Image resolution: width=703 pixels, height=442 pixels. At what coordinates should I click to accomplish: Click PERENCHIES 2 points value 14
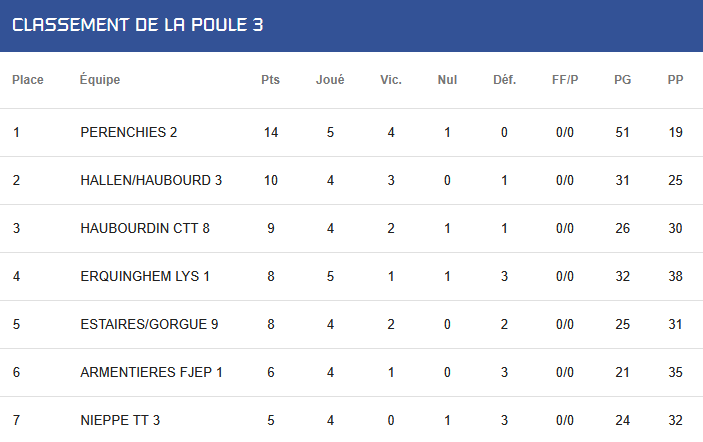click(271, 132)
